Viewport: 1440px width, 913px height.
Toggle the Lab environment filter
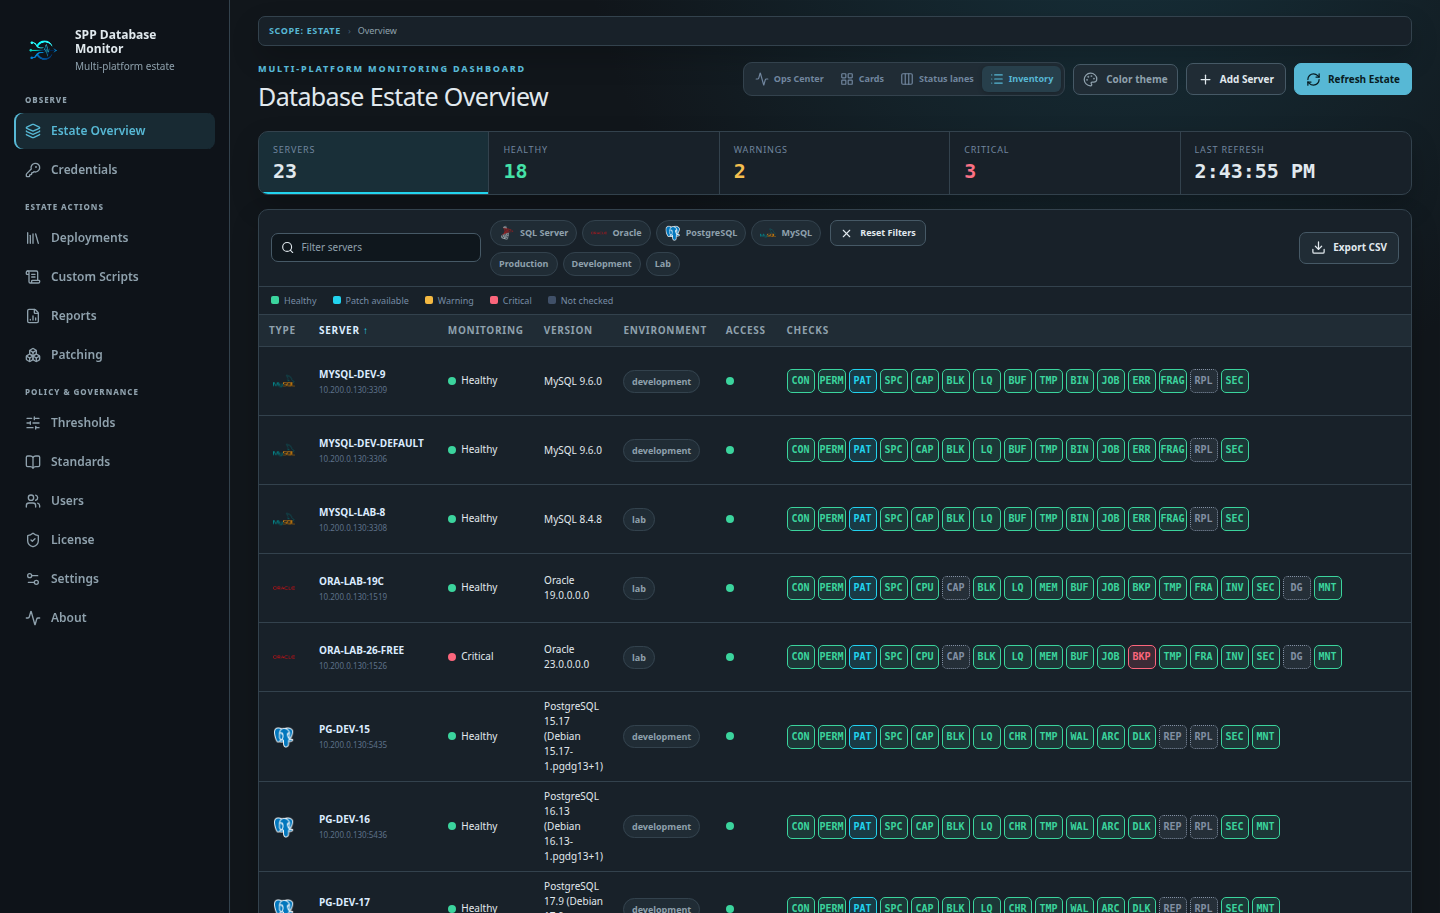(663, 264)
